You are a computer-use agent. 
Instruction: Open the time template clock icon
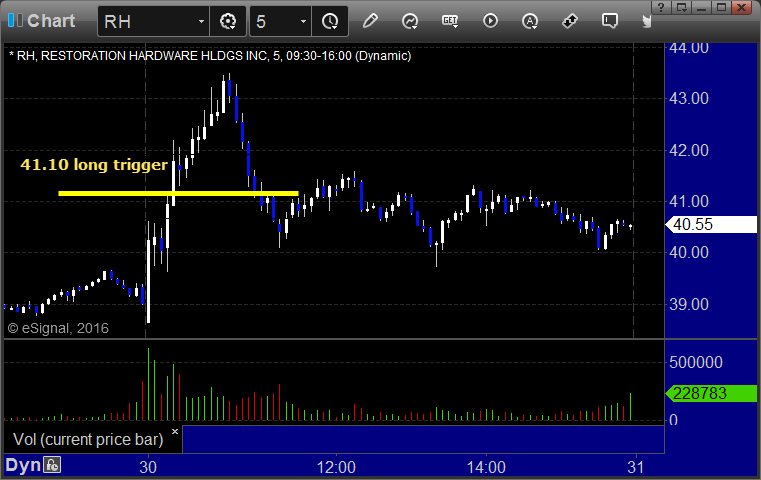[330, 21]
